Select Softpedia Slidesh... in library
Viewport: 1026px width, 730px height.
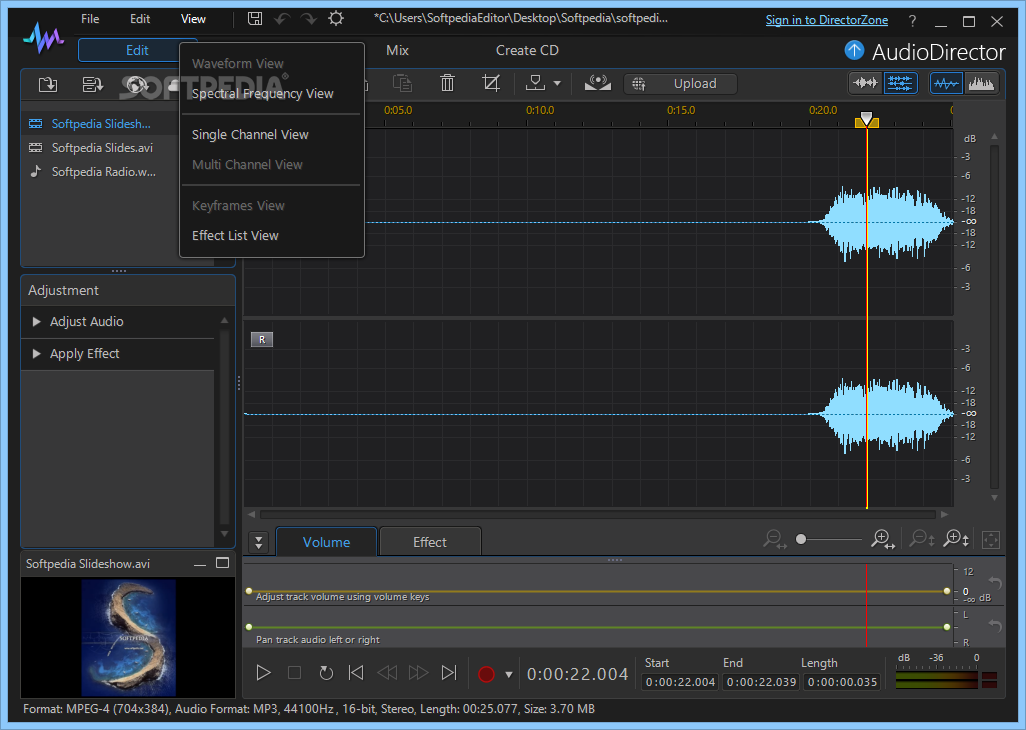point(101,124)
